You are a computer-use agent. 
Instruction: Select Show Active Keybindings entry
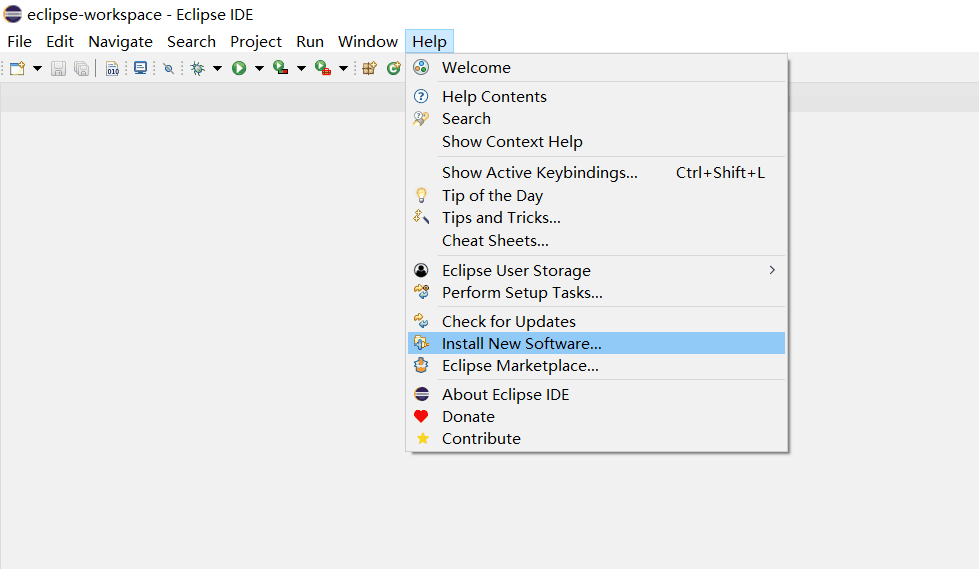539,172
